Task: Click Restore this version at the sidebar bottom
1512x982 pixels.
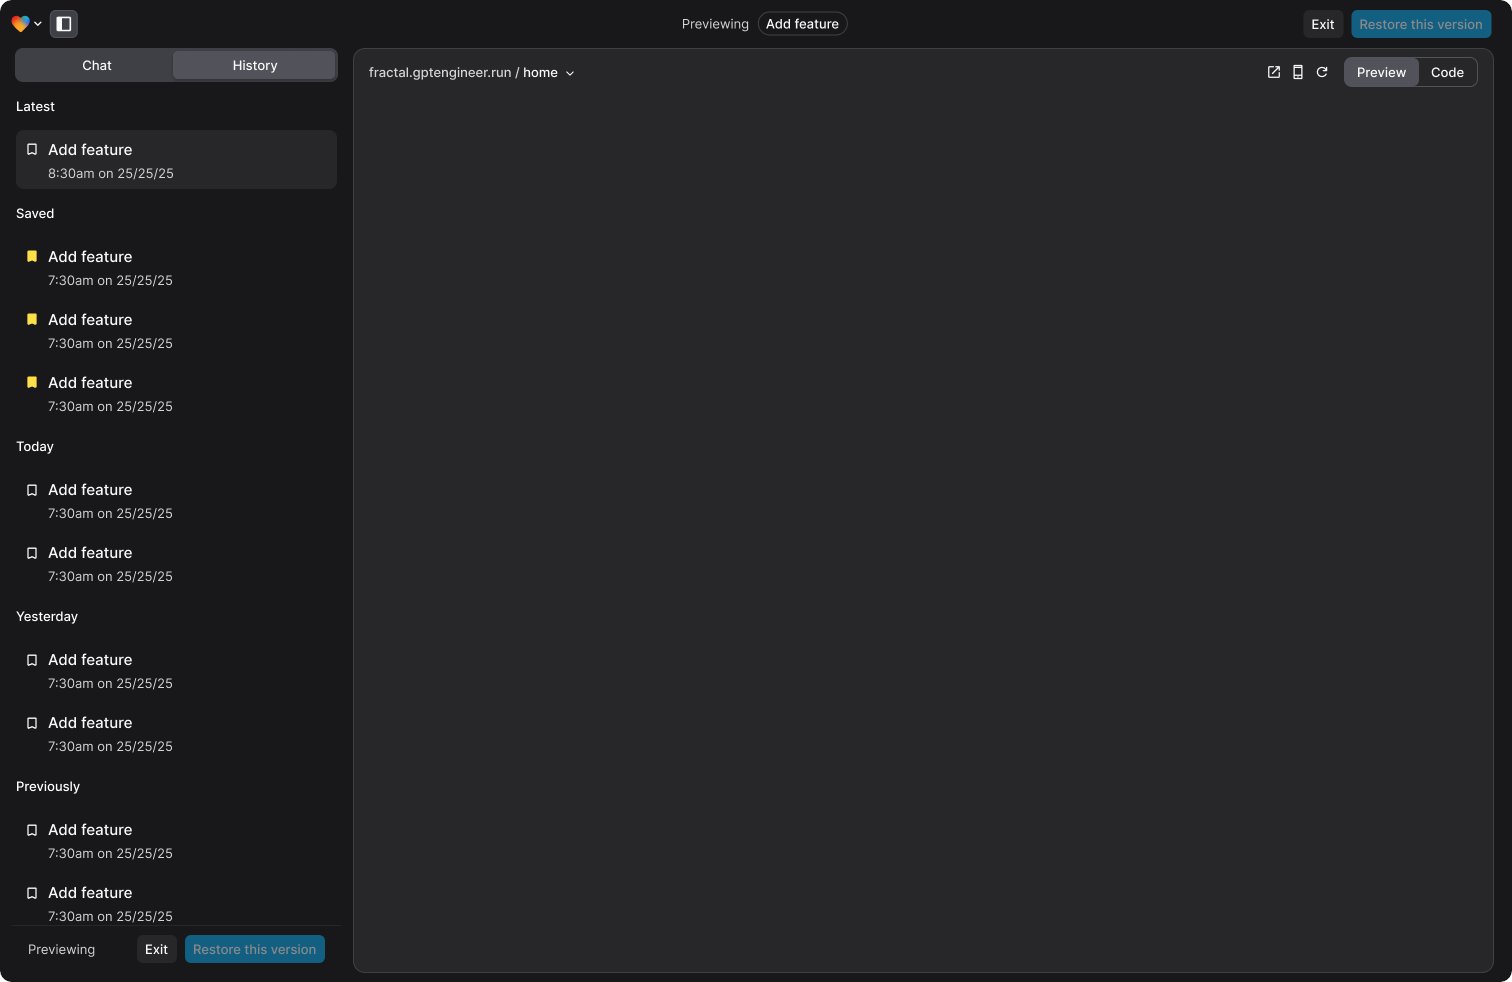Action: (254, 949)
